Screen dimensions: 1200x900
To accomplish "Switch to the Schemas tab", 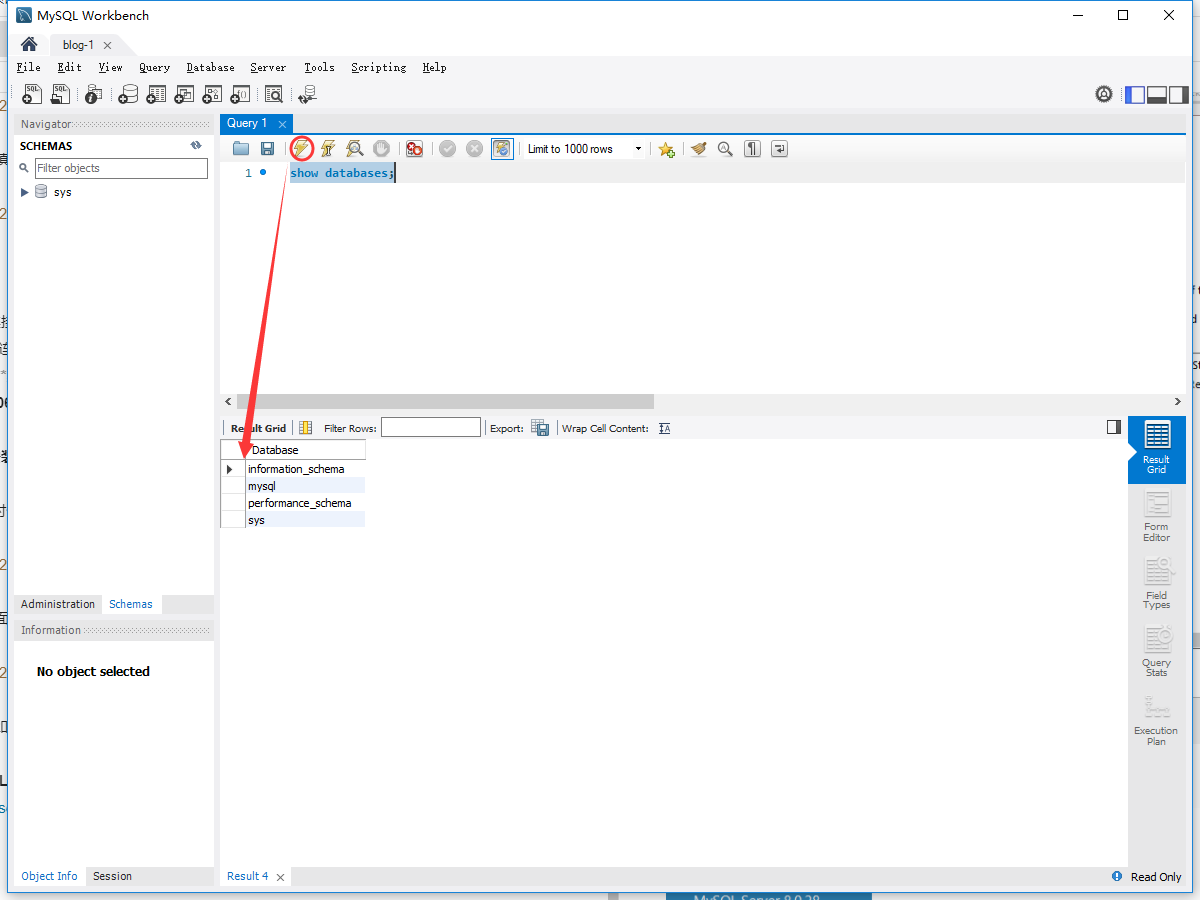I will click(x=131, y=604).
